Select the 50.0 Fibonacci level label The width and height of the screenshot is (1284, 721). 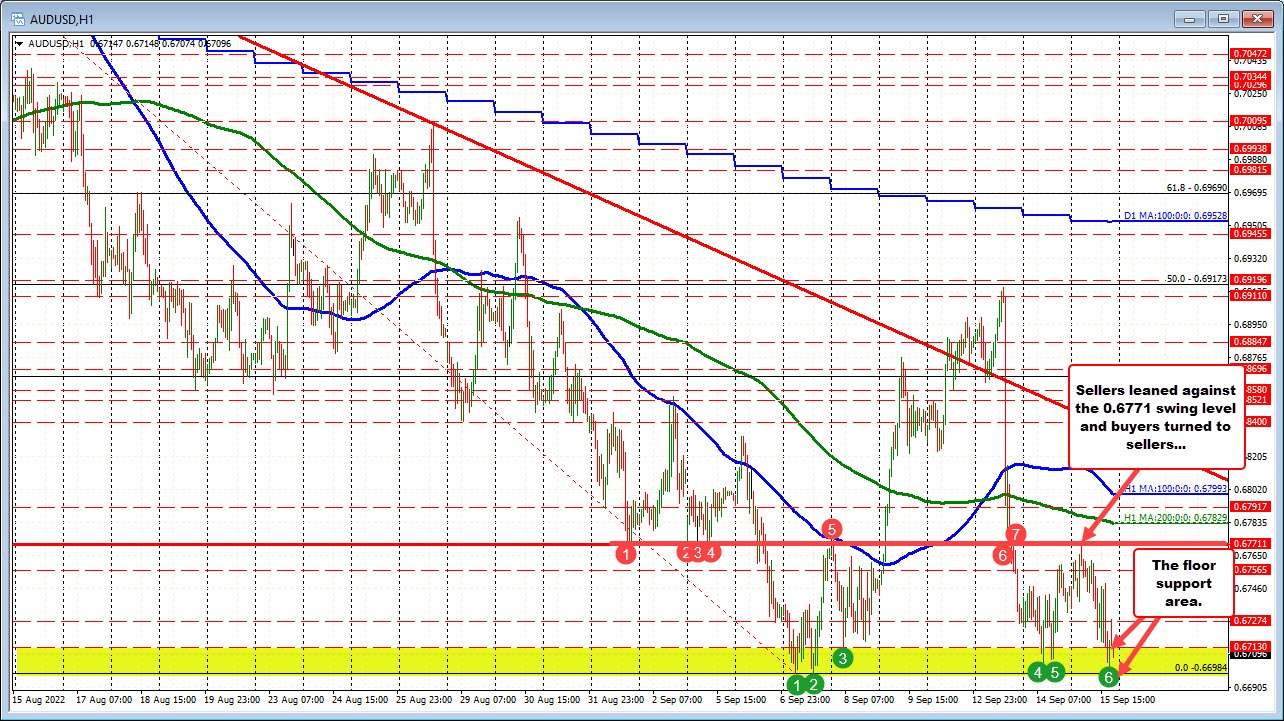click(x=1196, y=278)
